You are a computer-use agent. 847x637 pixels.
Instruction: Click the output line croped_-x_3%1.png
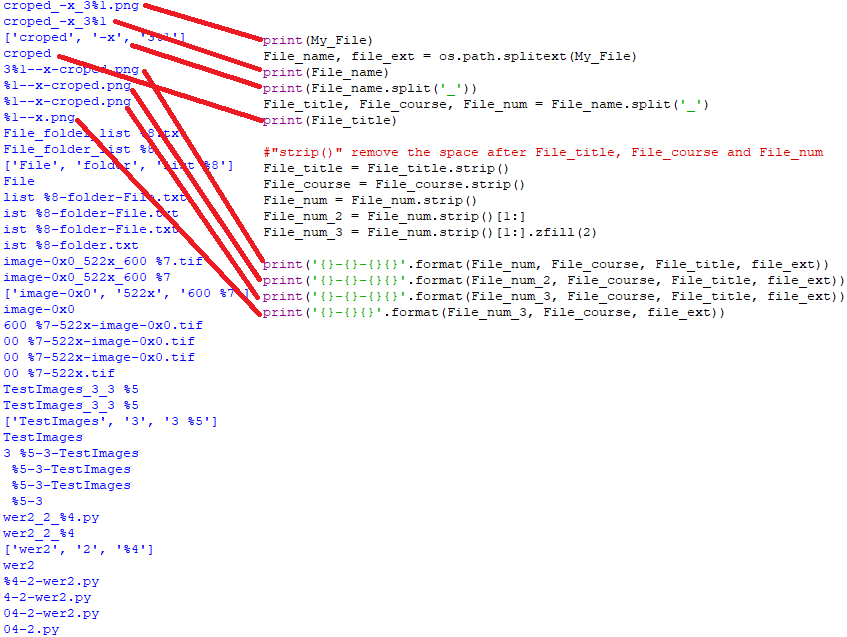click(x=71, y=6)
